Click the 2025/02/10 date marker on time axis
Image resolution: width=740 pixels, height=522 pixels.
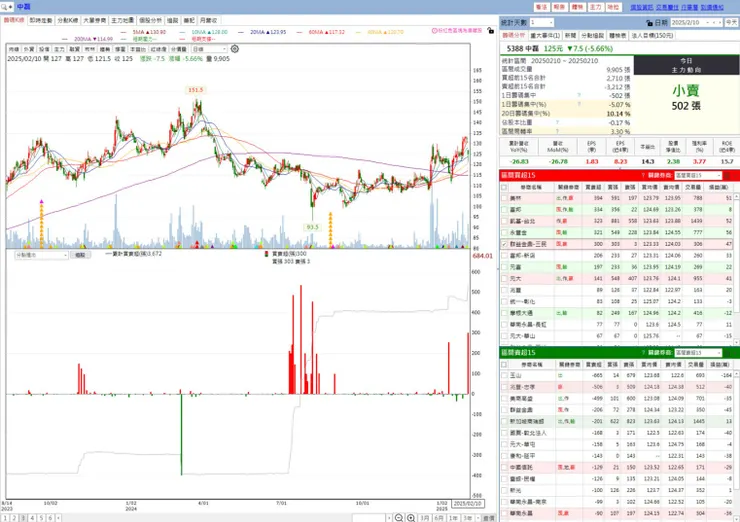point(468,504)
